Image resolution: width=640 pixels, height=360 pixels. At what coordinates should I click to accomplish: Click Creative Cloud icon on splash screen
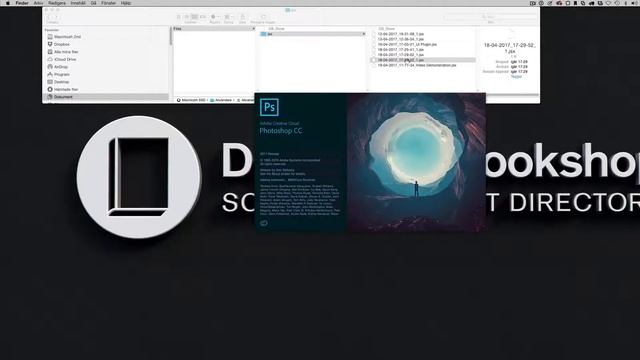(264, 223)
